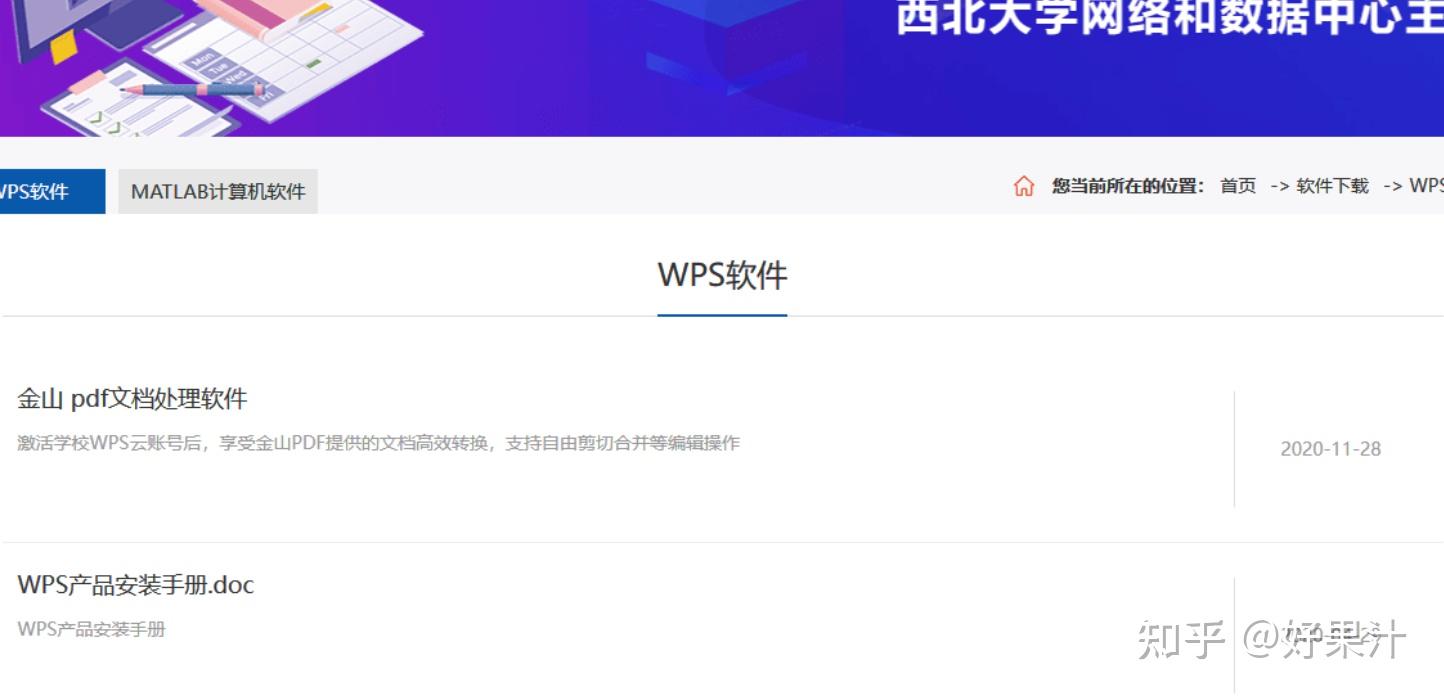Click the home icon in breadcrumb
This screenshot has width=1444, height=698.
(x=1024, y=187)
